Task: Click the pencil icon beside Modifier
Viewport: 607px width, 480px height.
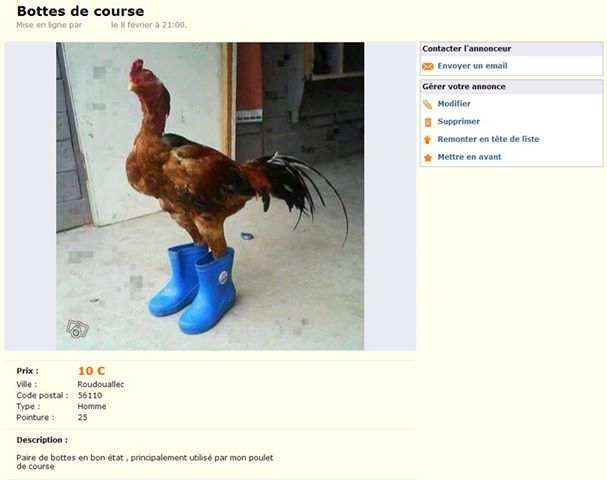Action: coord(427,104)
